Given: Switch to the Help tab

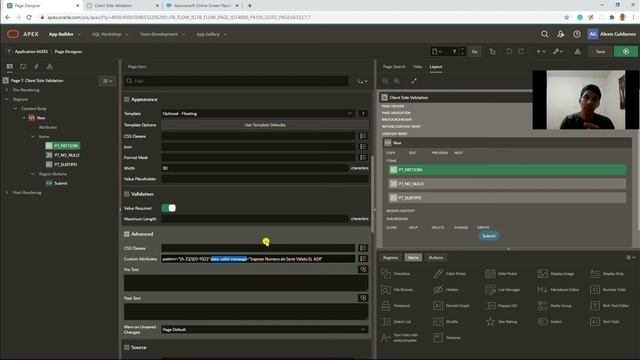Looking at the screenshot, I should coord(417,67).
